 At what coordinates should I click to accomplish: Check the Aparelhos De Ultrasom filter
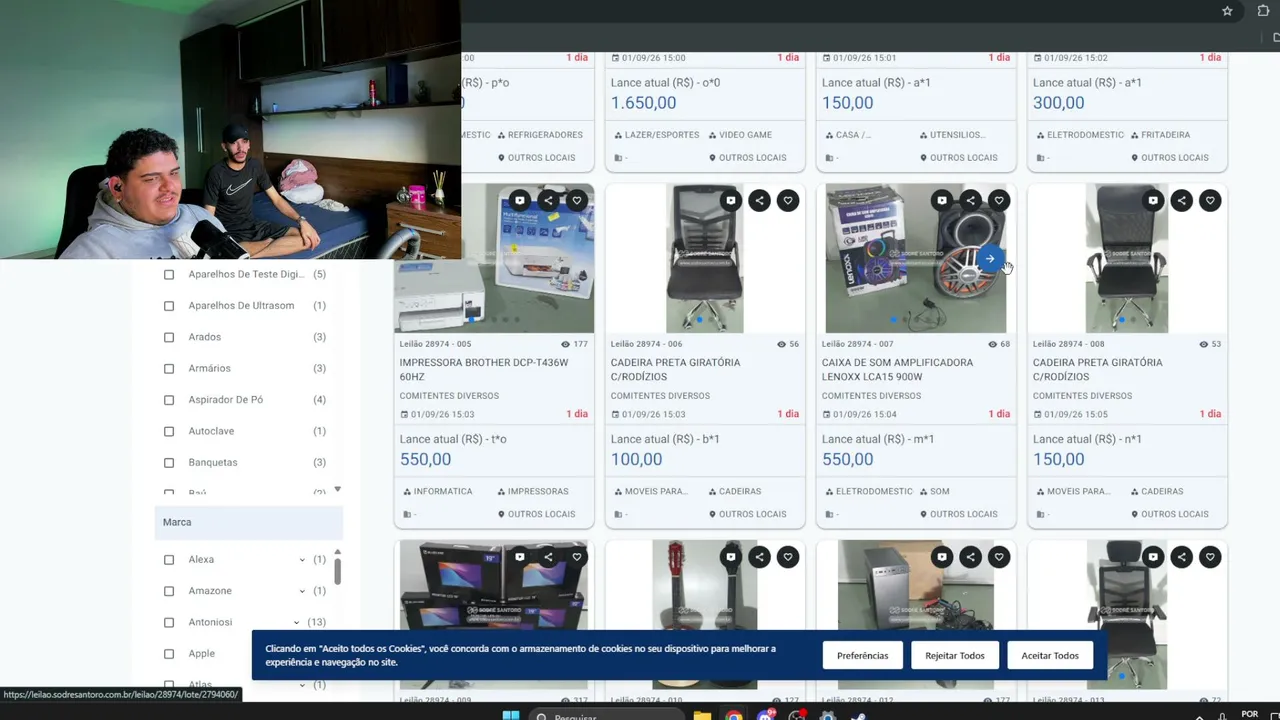169,306
